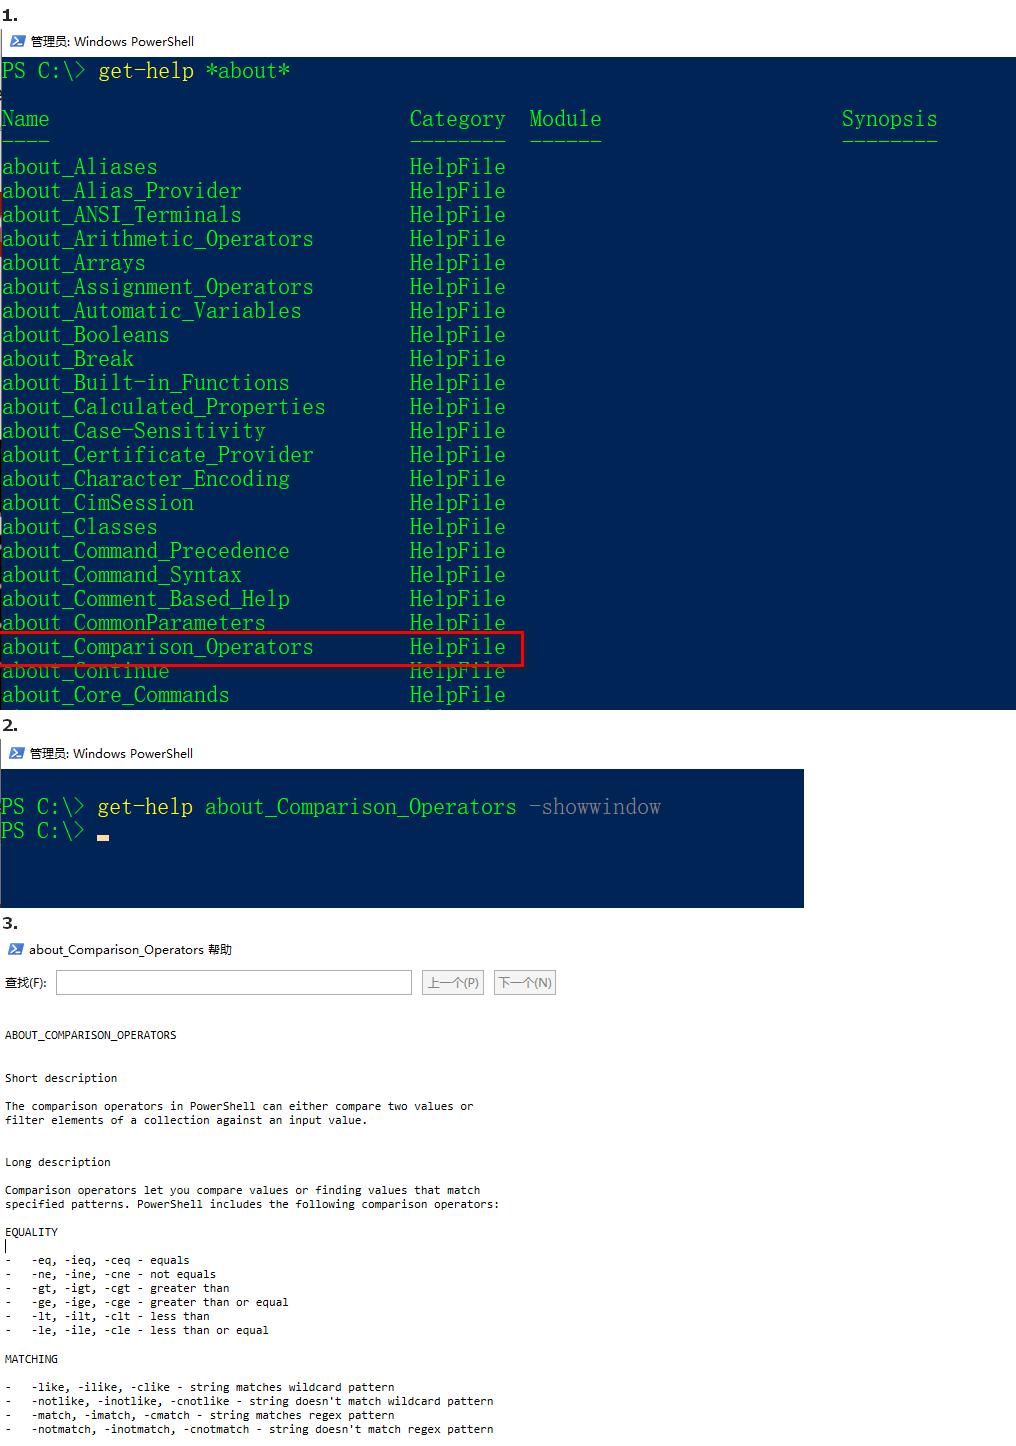Viewport: 1016px width, 1446px height.
Task: Click the Module column header
Action: tap(565, 119)
